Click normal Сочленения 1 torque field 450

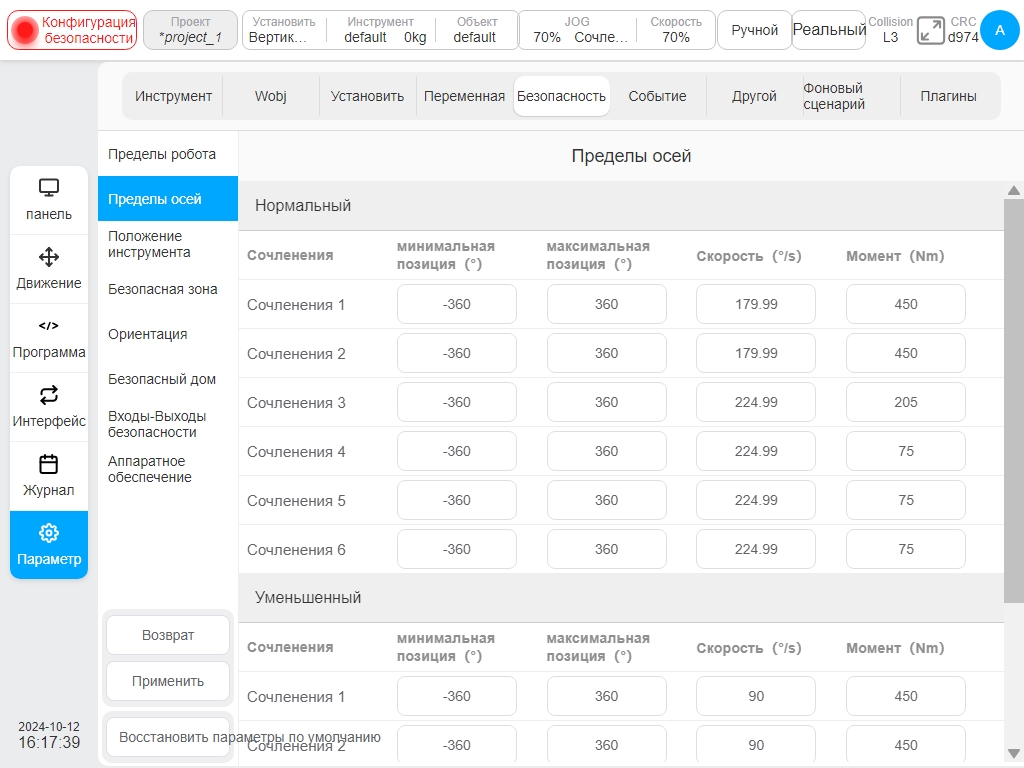(x=906, y=304)
